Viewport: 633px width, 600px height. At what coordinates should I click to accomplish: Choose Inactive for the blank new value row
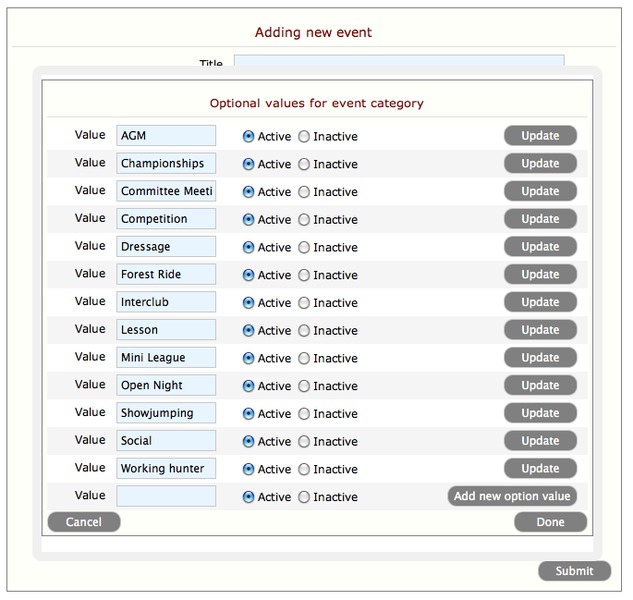point(304,497)
